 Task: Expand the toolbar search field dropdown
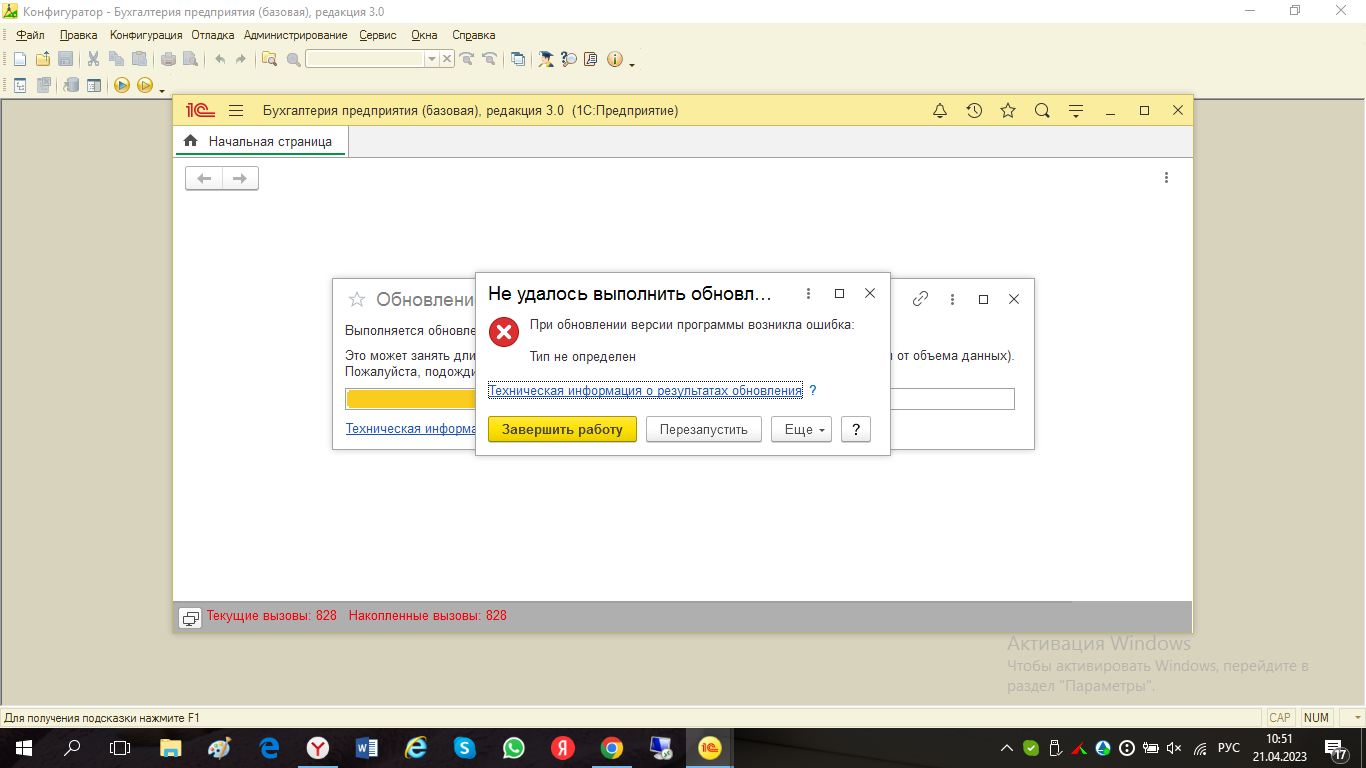(432, 59)
